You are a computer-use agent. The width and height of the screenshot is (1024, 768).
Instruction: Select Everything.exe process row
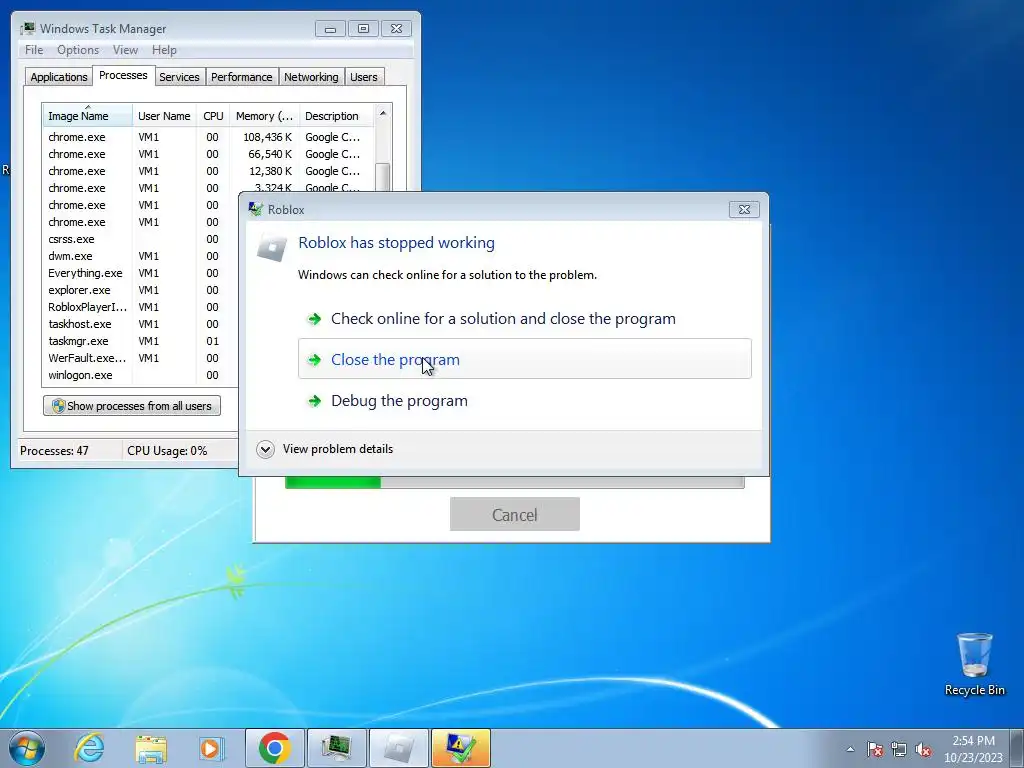[x=141, y=273]
